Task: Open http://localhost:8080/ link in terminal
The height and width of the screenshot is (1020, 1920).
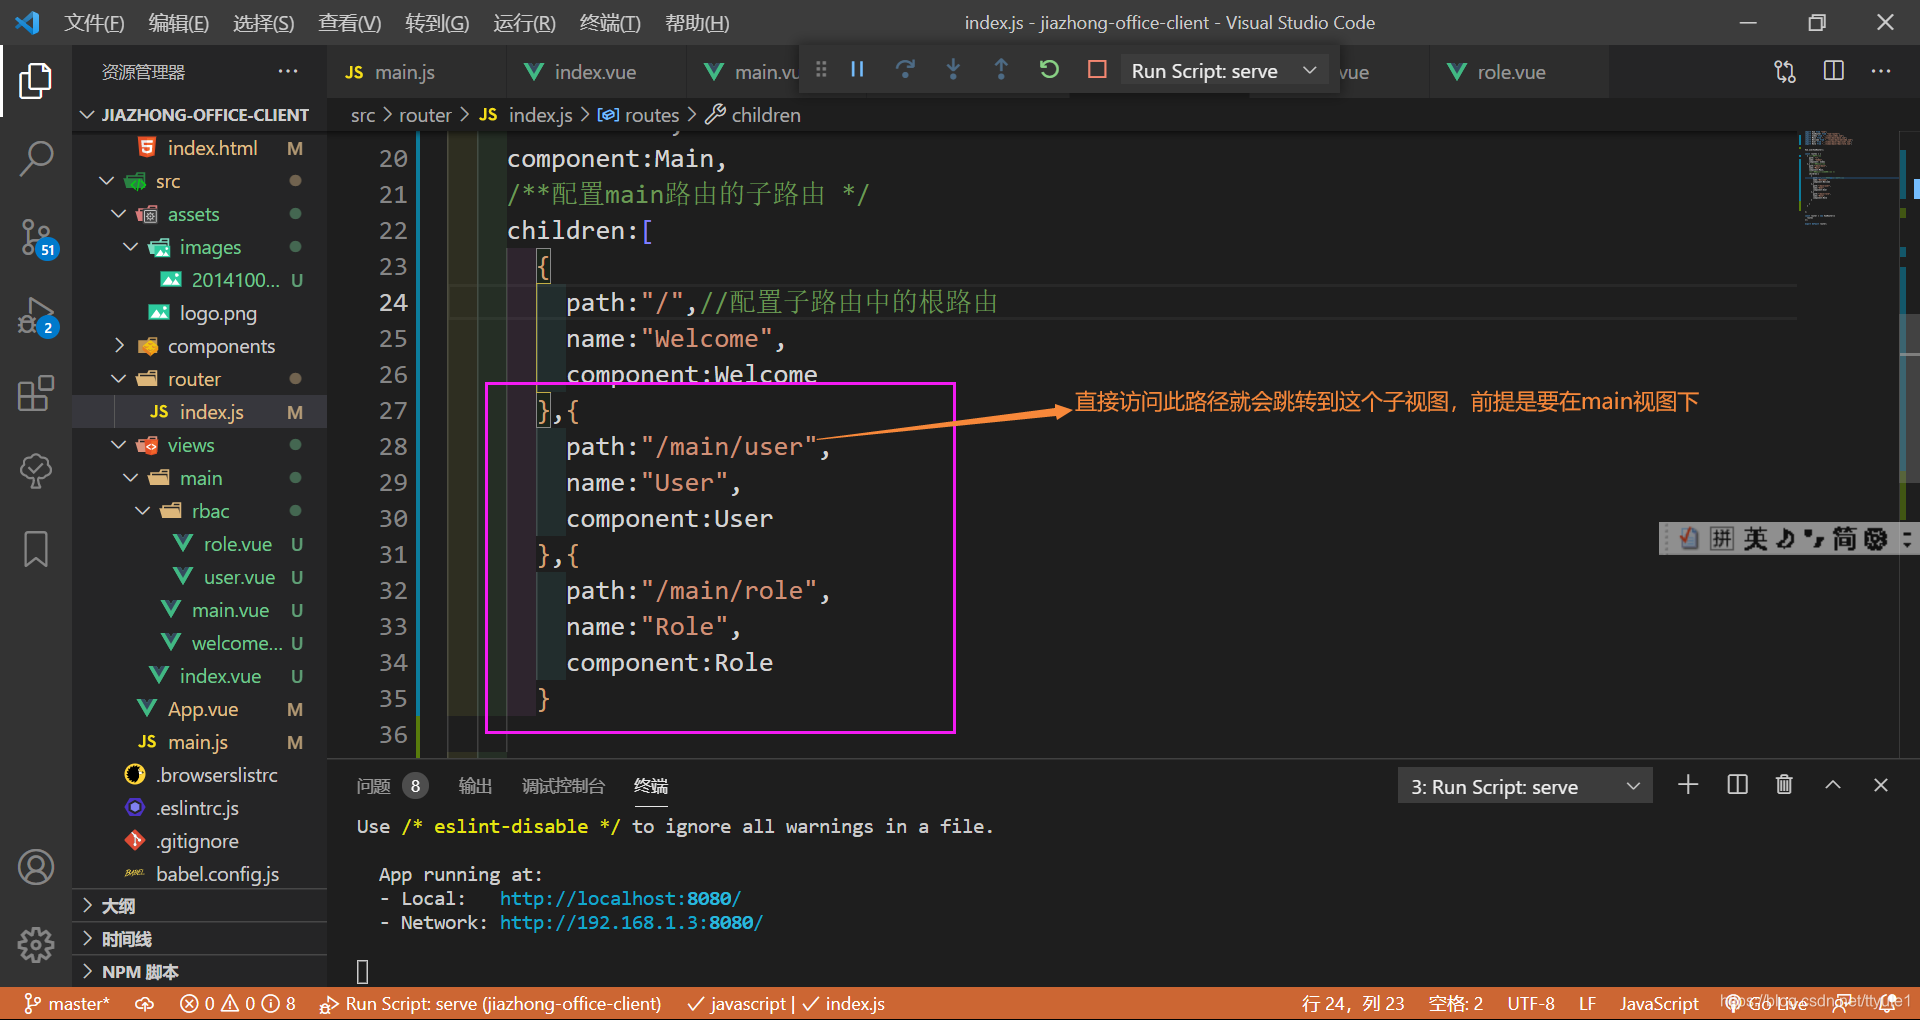Action: pos(620,898)
